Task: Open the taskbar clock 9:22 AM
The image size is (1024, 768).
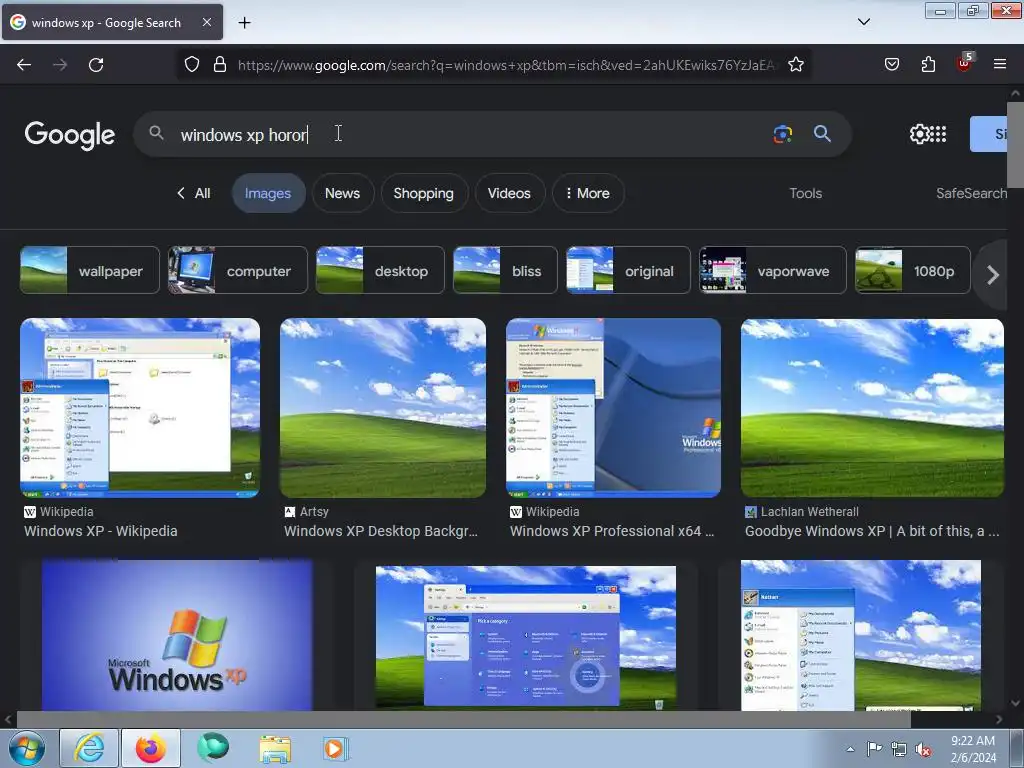Action: (x=973, y=749)
